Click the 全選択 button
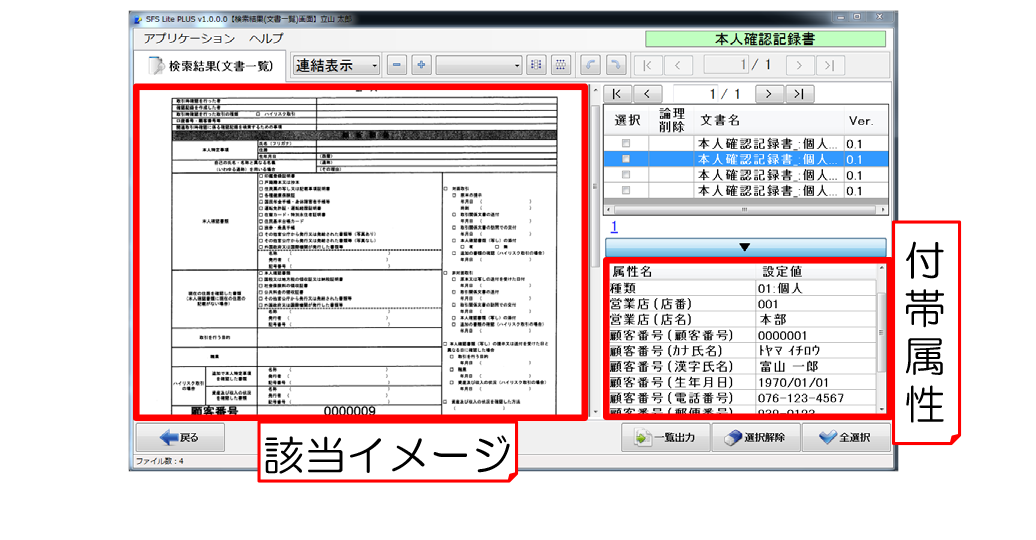 [846, 437]
